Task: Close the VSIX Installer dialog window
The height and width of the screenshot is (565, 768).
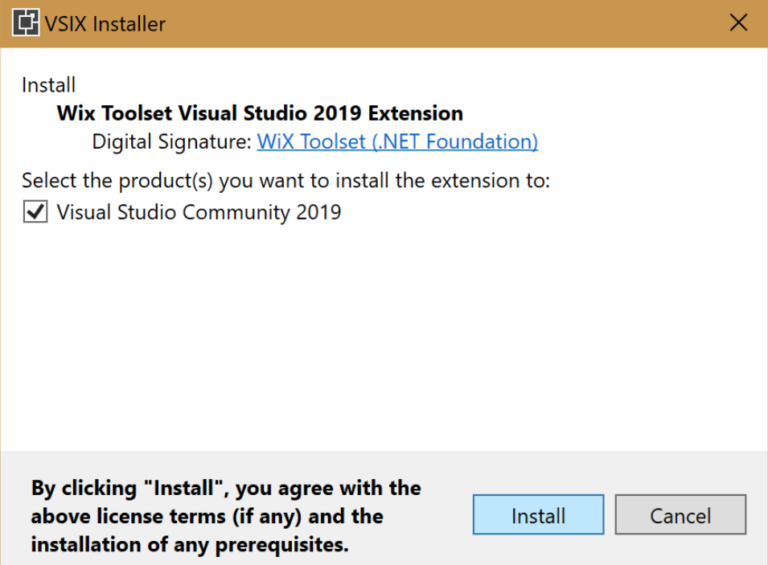Action: click(x=739, y=23)
